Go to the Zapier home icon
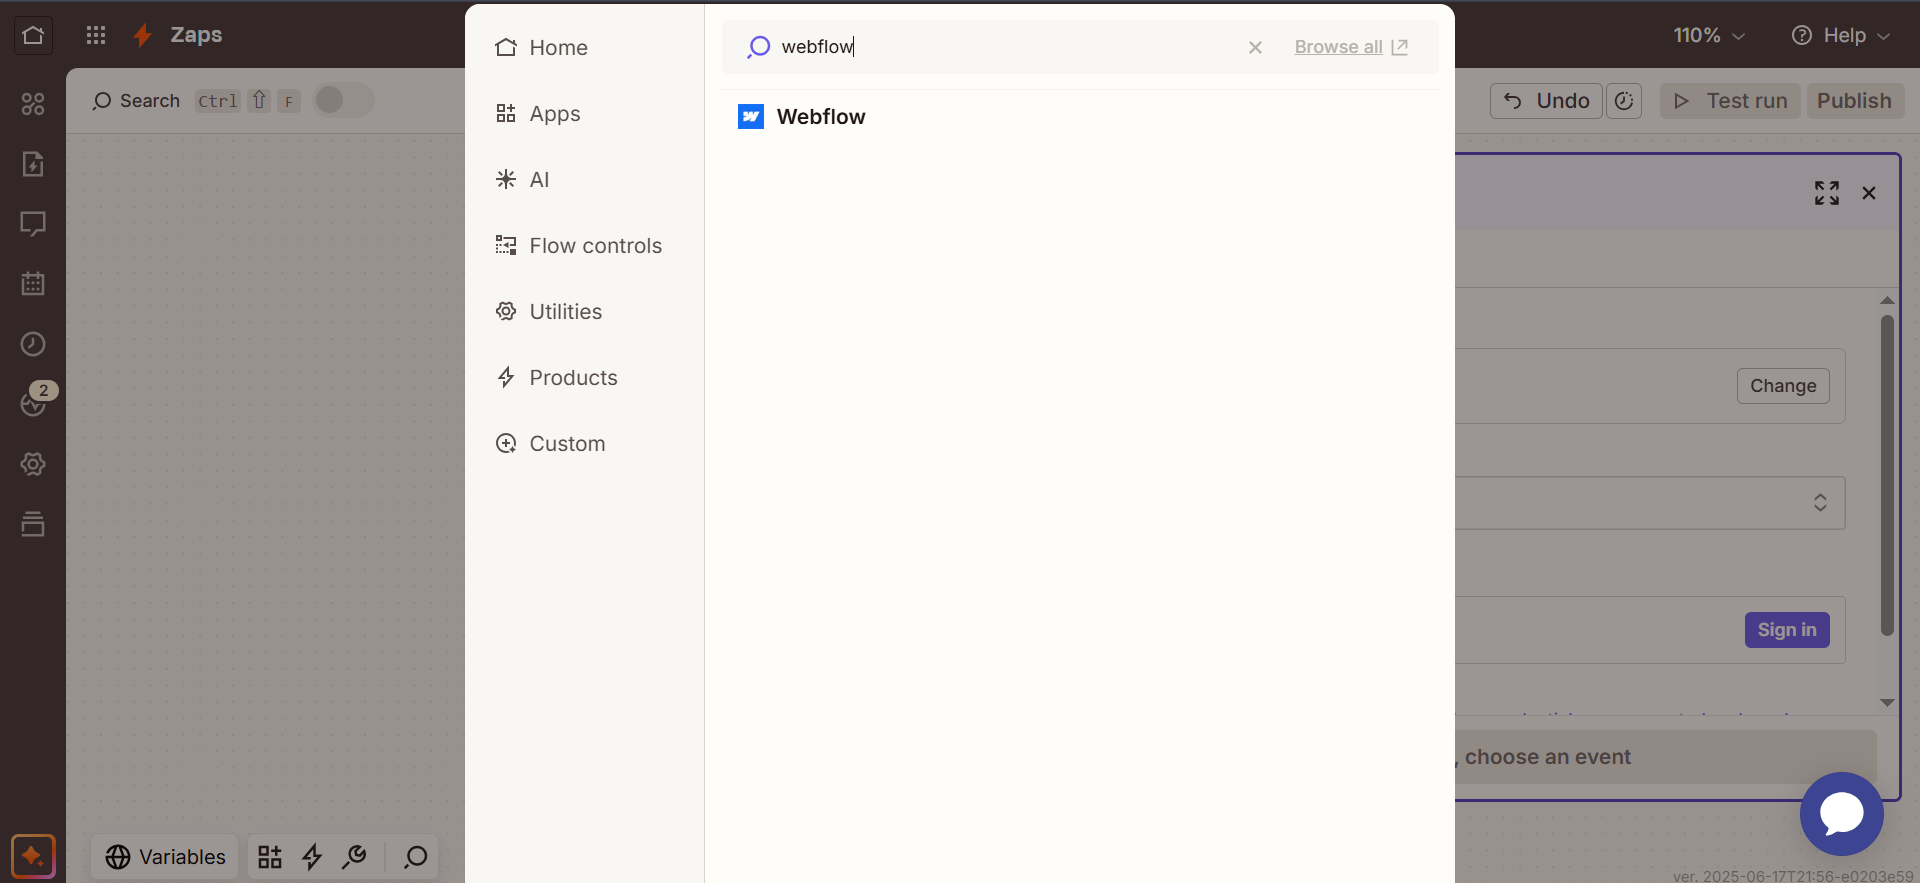This screenshot has width=1920, height=883. 33,36
